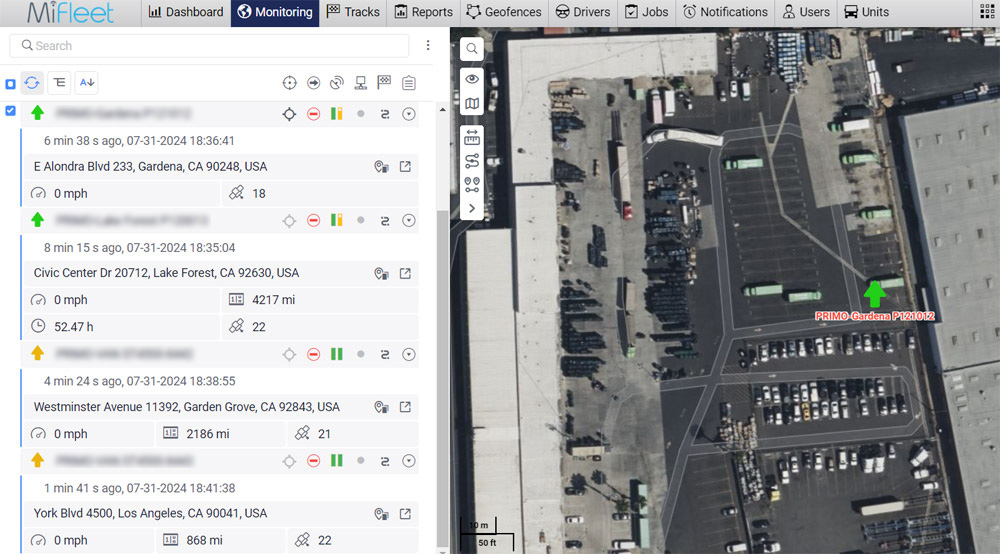Uncheck the first unit's checkbox
Screen dimensions: 1000x554
(x=11, y=111)
